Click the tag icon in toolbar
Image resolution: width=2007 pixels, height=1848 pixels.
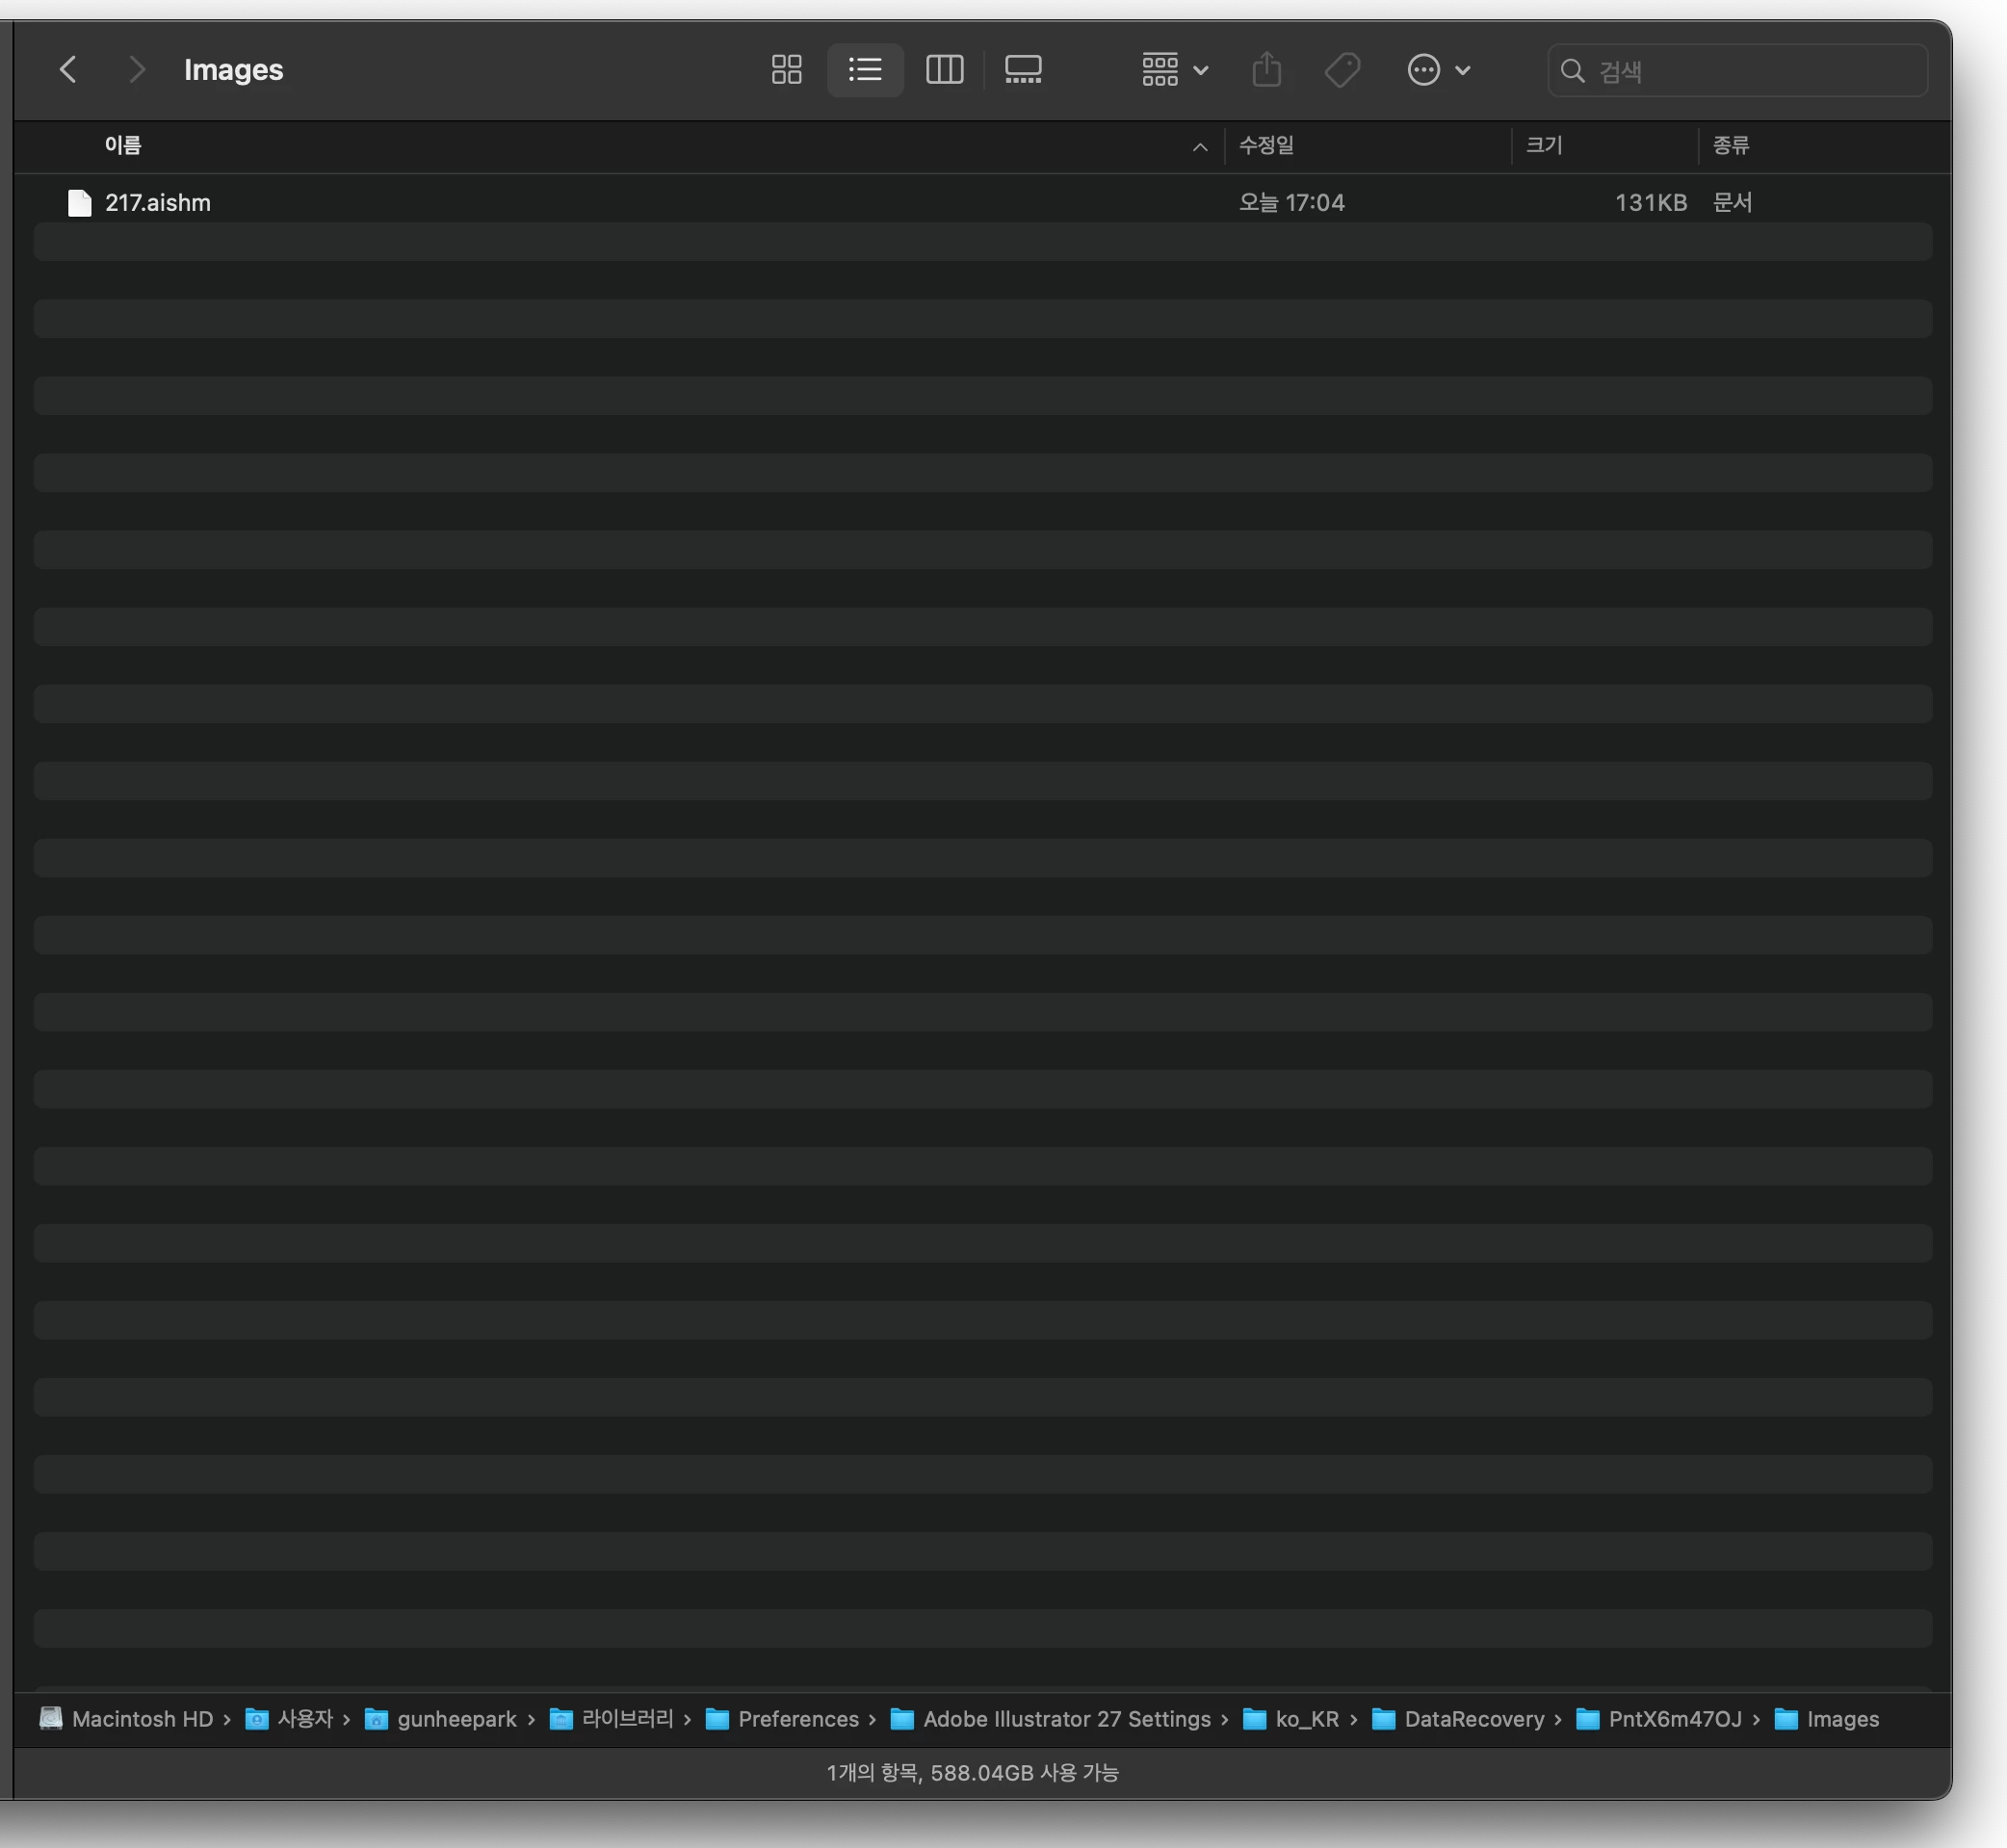[1342, 70]
